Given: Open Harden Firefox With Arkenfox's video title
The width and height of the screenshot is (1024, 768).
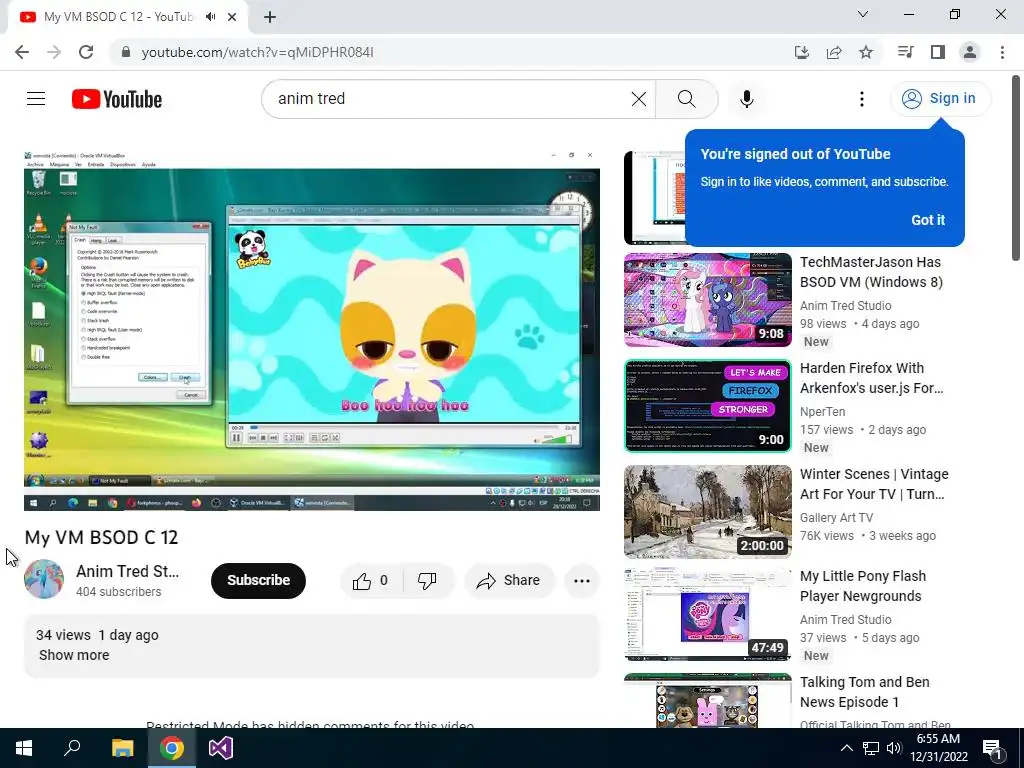Looking at the screenshot, I should pos(872,378).
